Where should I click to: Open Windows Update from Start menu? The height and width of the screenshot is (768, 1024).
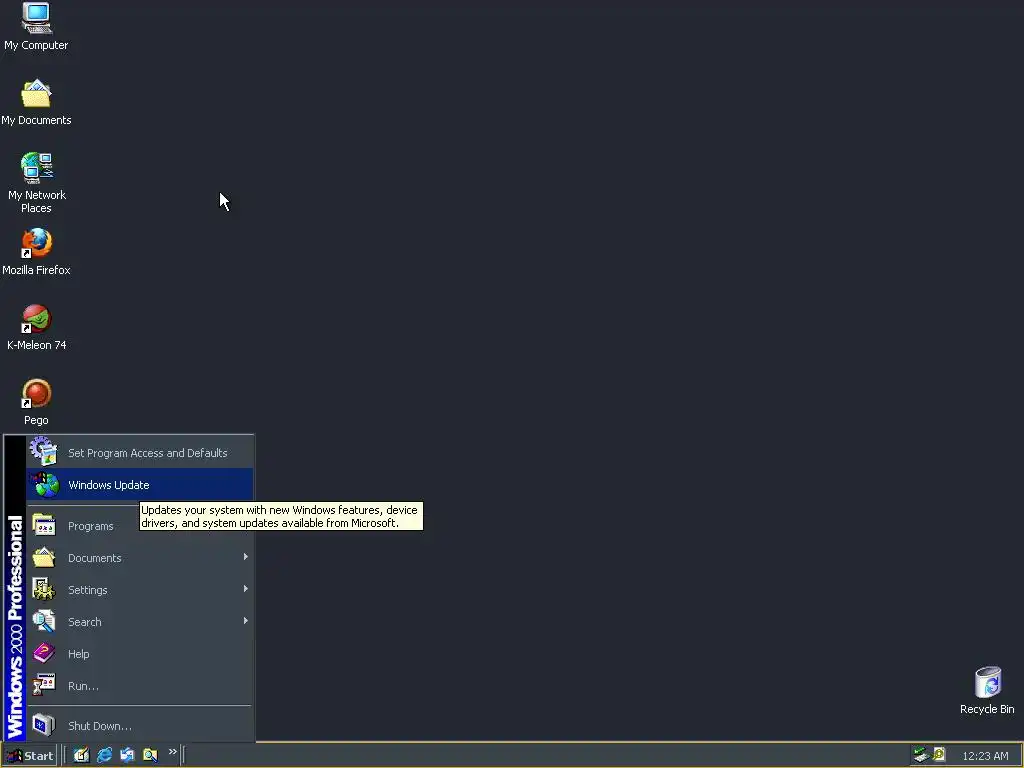[x=140, y=485]
